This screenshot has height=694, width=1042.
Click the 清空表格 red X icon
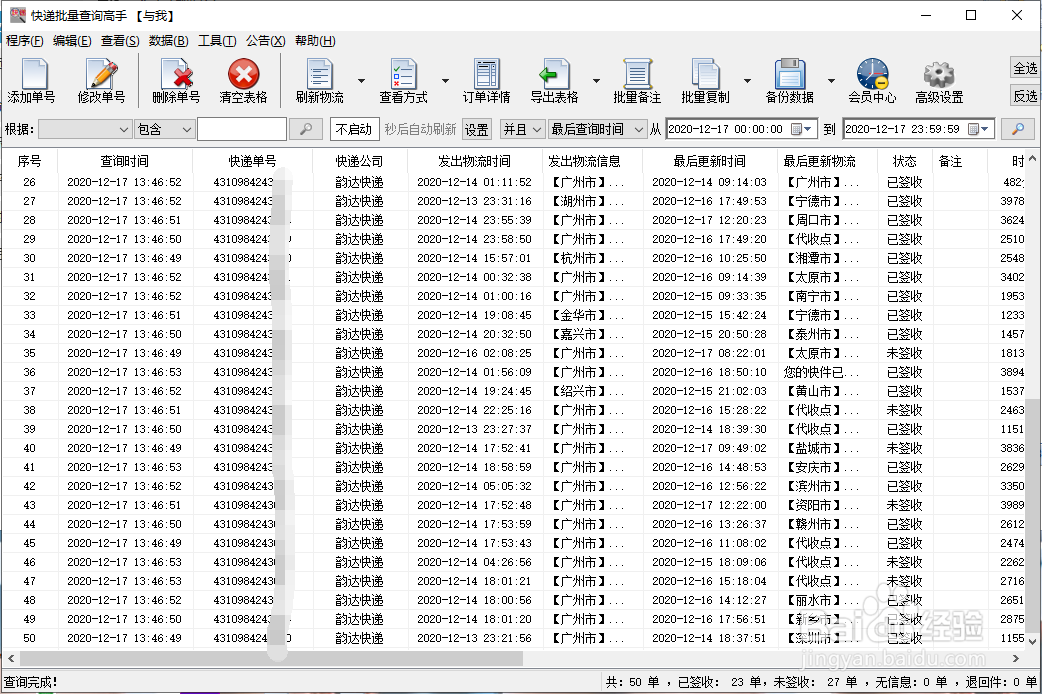coord(243,80)
